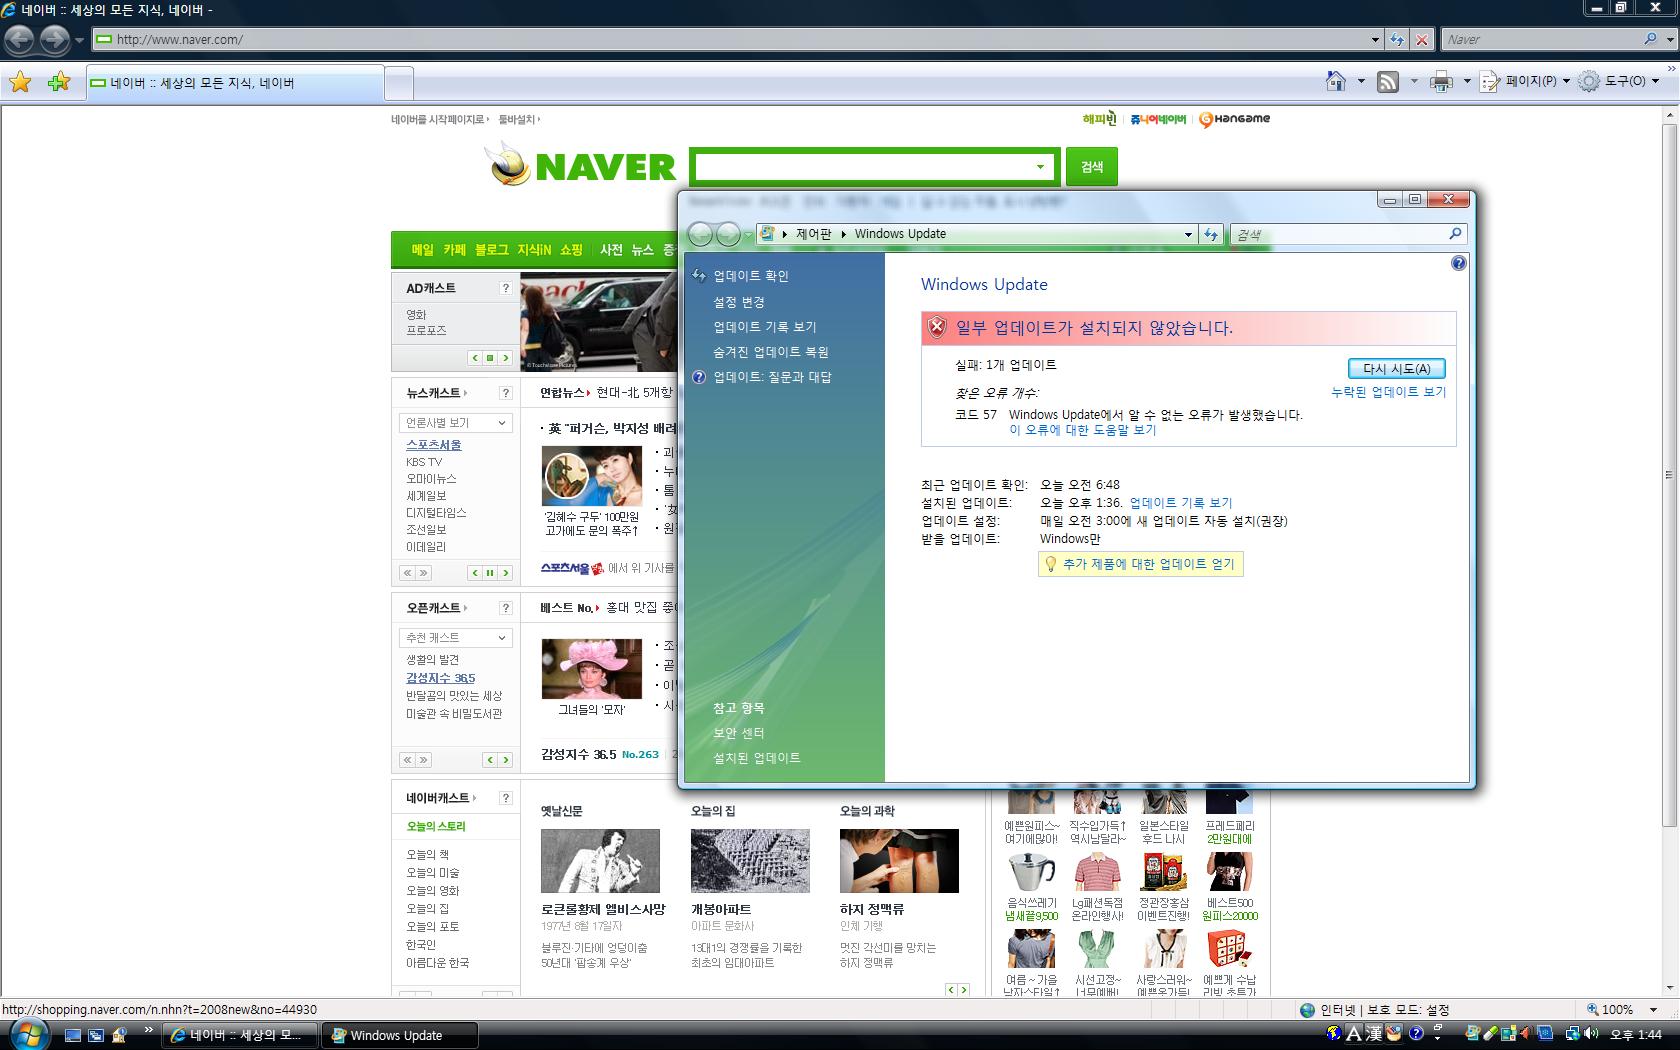Click the IE address bar Refresh icon

point(1397,39)
